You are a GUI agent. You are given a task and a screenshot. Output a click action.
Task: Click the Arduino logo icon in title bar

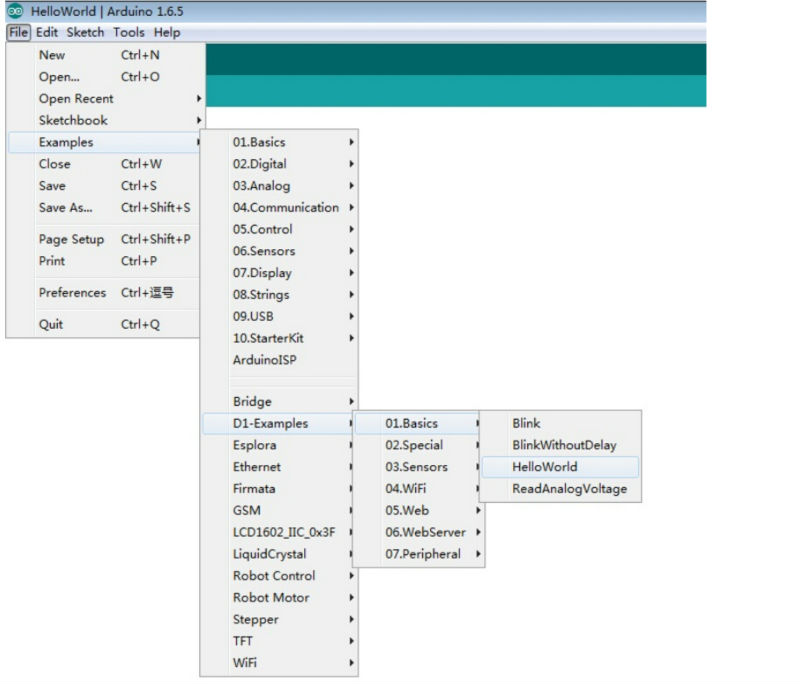click(x=15, y=11)
